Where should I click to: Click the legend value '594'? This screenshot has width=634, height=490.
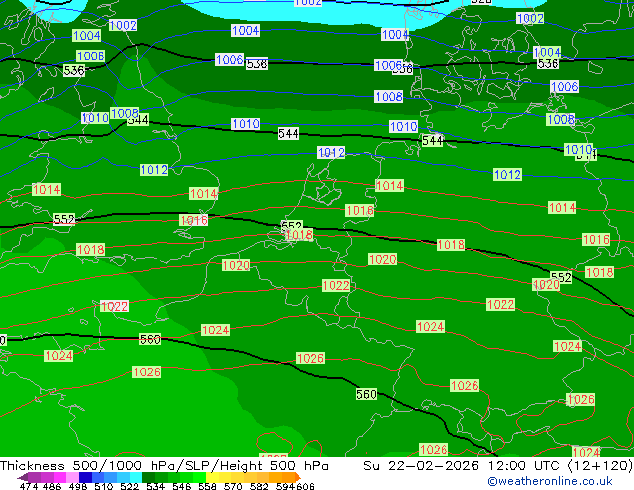tap(285, 486)
